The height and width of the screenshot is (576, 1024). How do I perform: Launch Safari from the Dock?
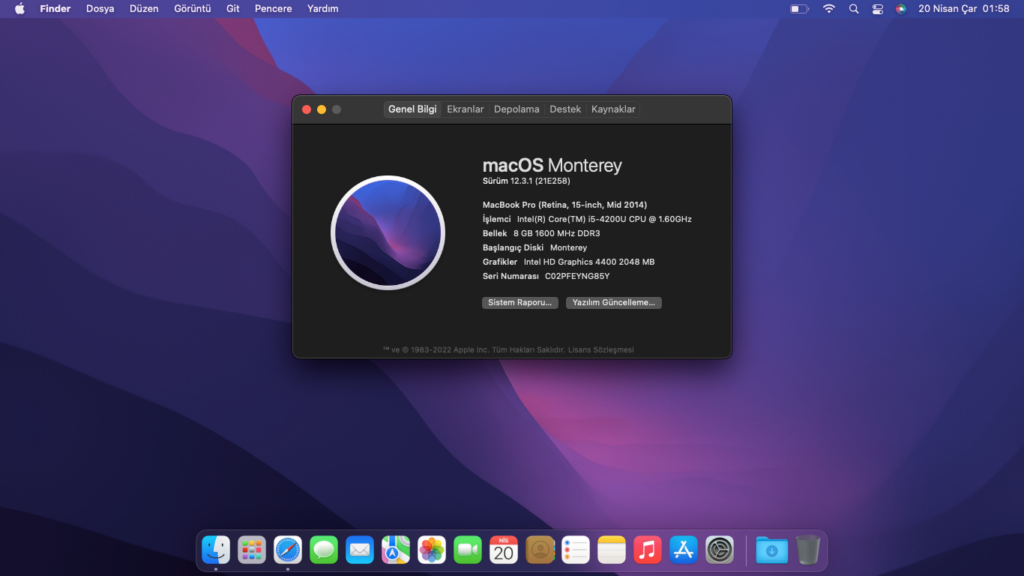(x=287, y=550)
